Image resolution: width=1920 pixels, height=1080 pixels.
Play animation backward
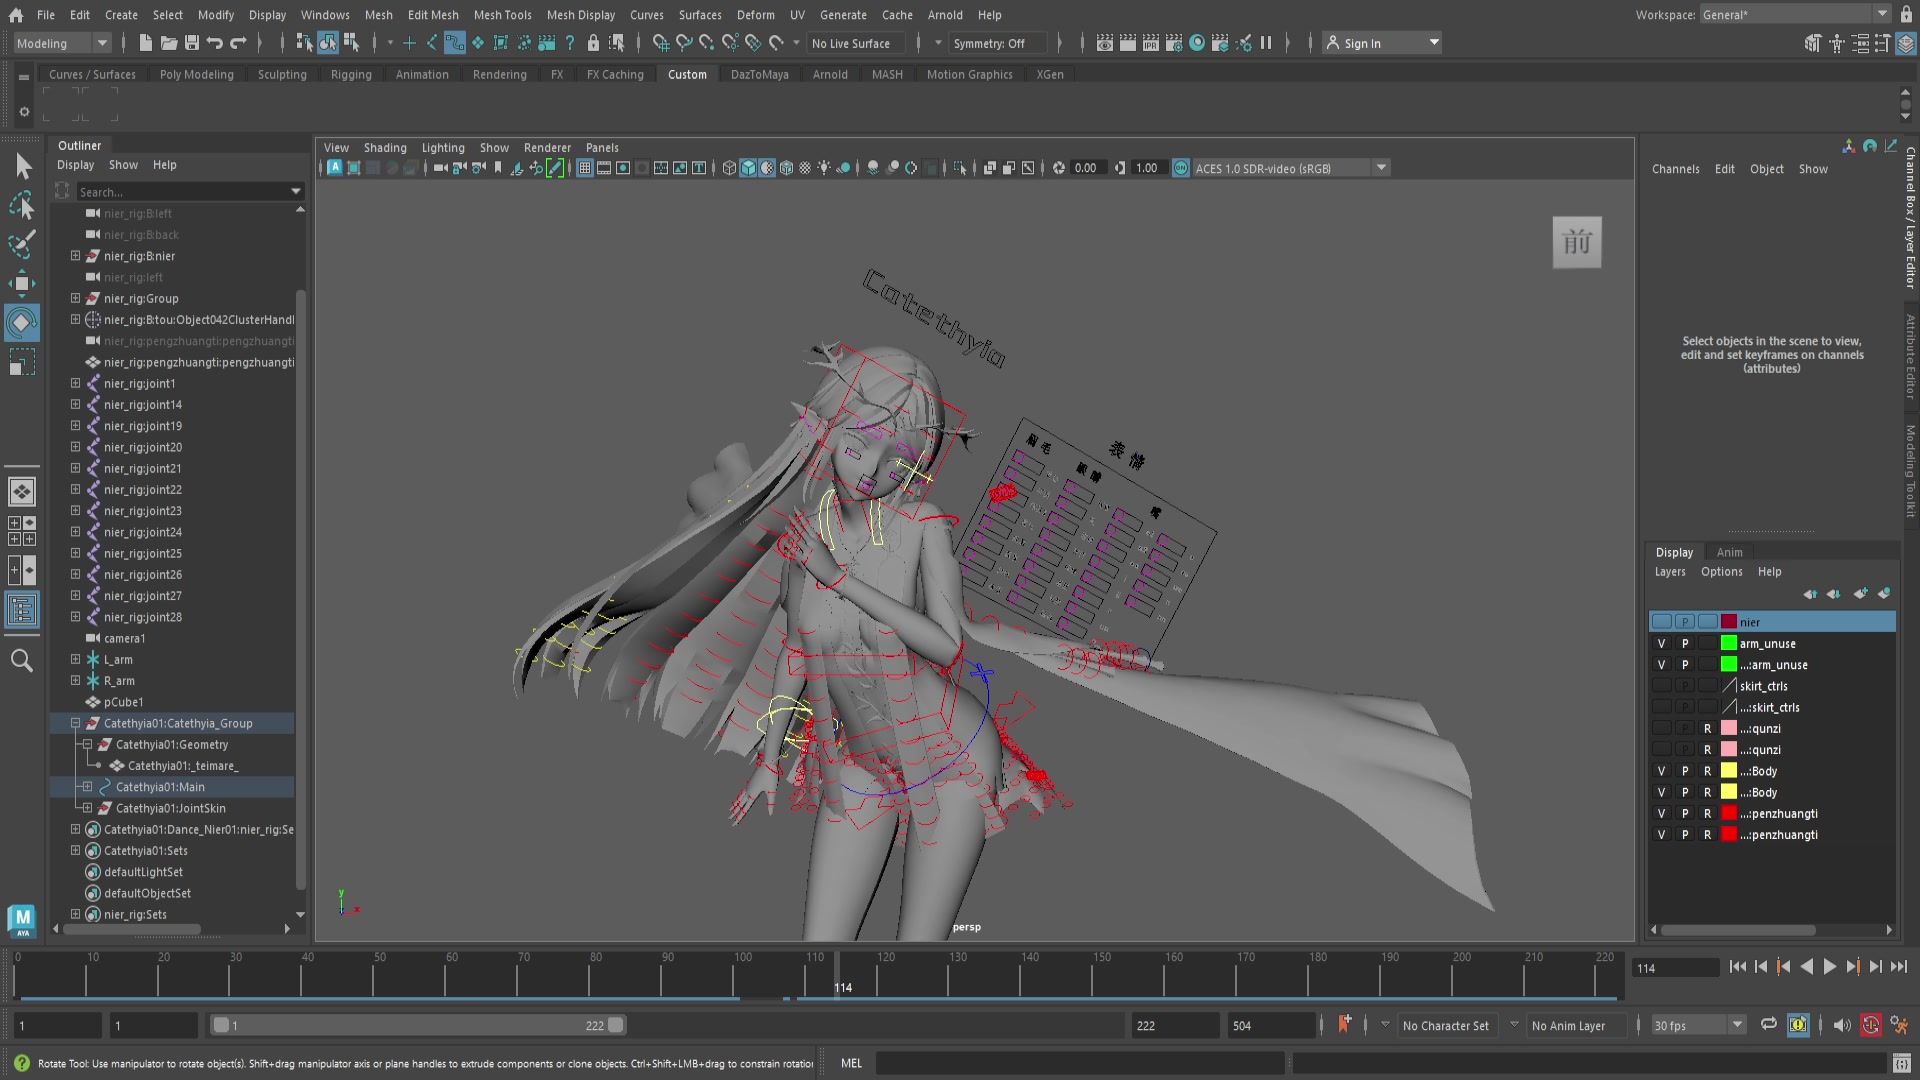(1806, 967)
